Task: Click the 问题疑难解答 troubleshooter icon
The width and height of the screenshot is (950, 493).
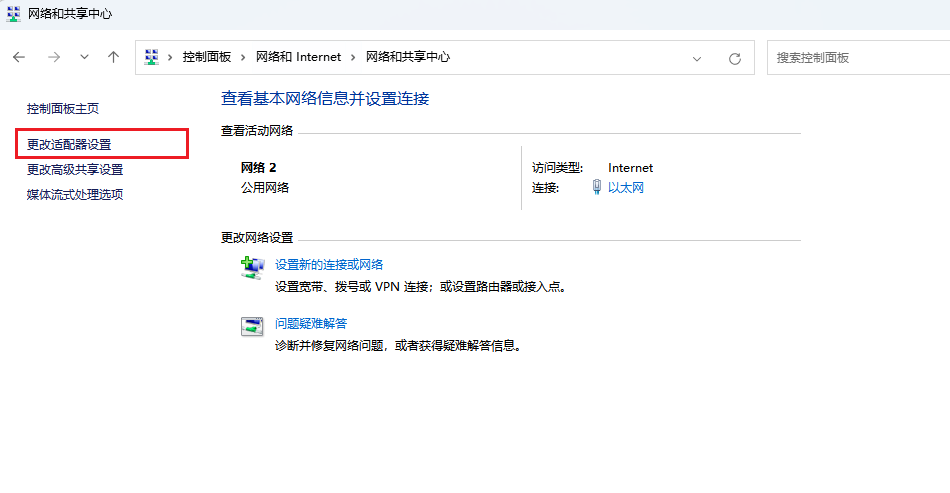Action: (x=251, y=326)
